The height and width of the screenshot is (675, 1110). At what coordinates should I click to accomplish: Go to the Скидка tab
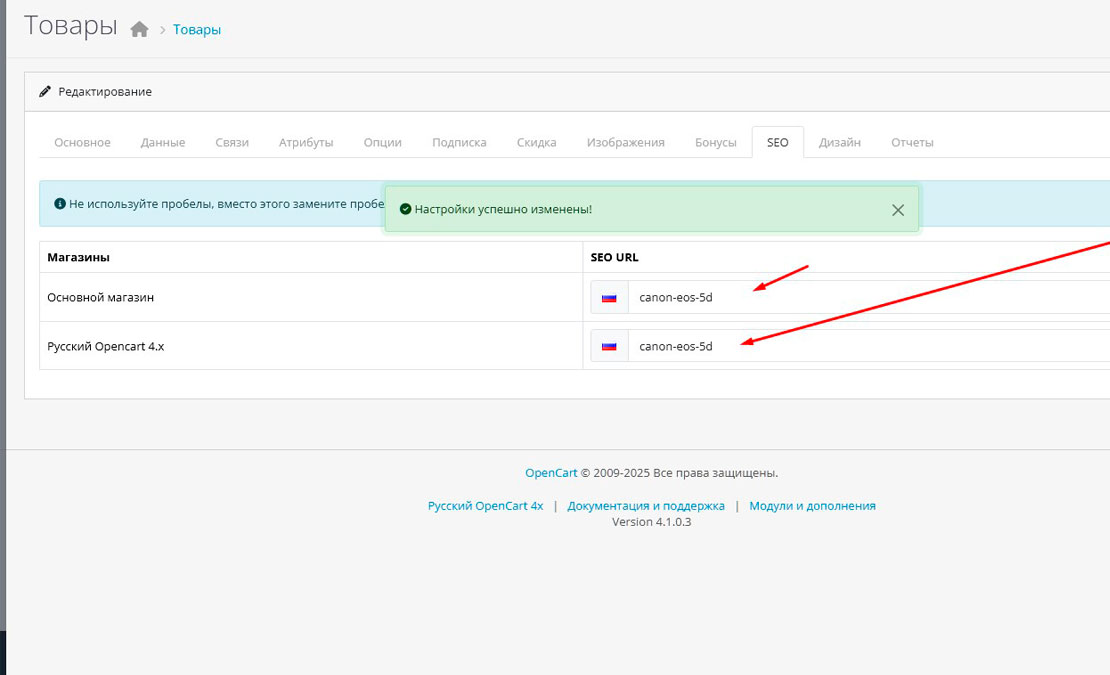click(537, 142)
